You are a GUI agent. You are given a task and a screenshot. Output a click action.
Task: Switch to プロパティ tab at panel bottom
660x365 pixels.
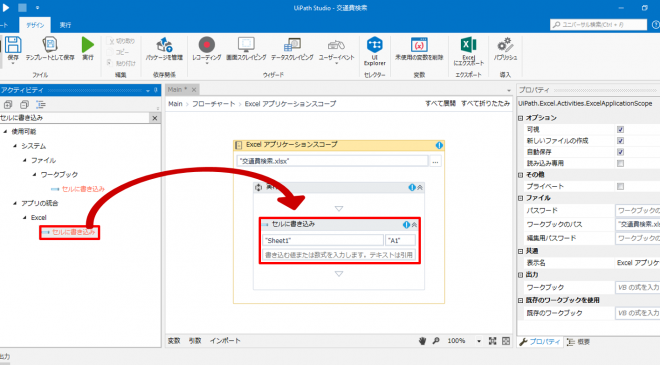click(540, 342)
